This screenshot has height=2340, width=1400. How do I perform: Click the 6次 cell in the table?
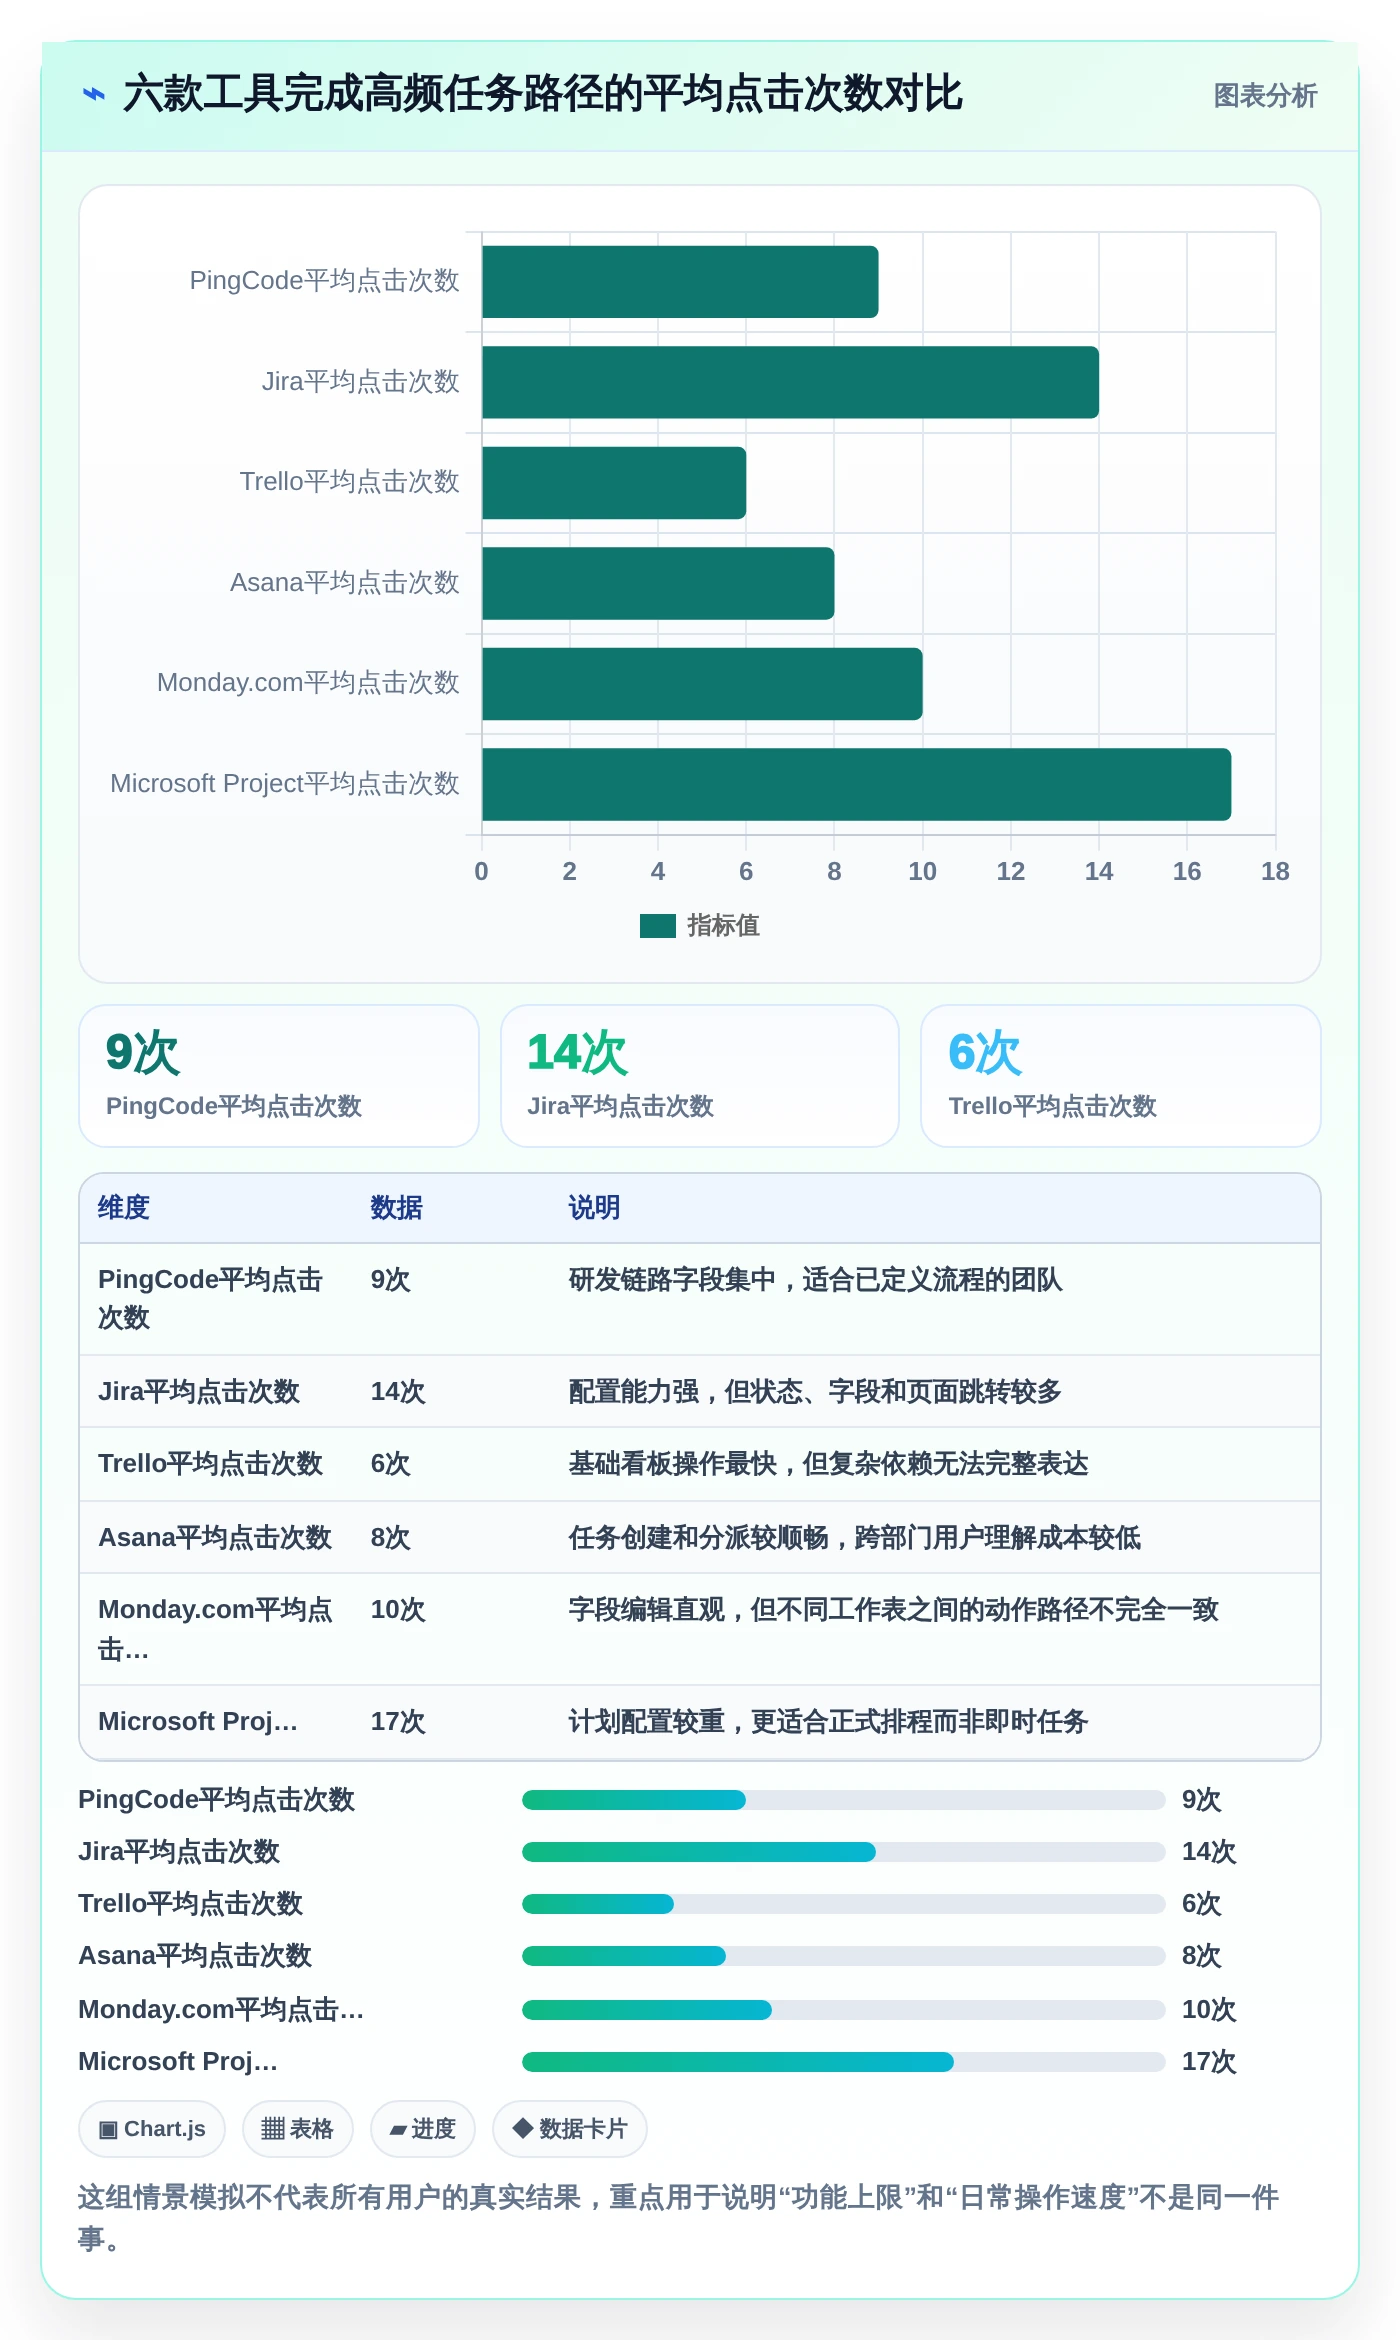390,1464
